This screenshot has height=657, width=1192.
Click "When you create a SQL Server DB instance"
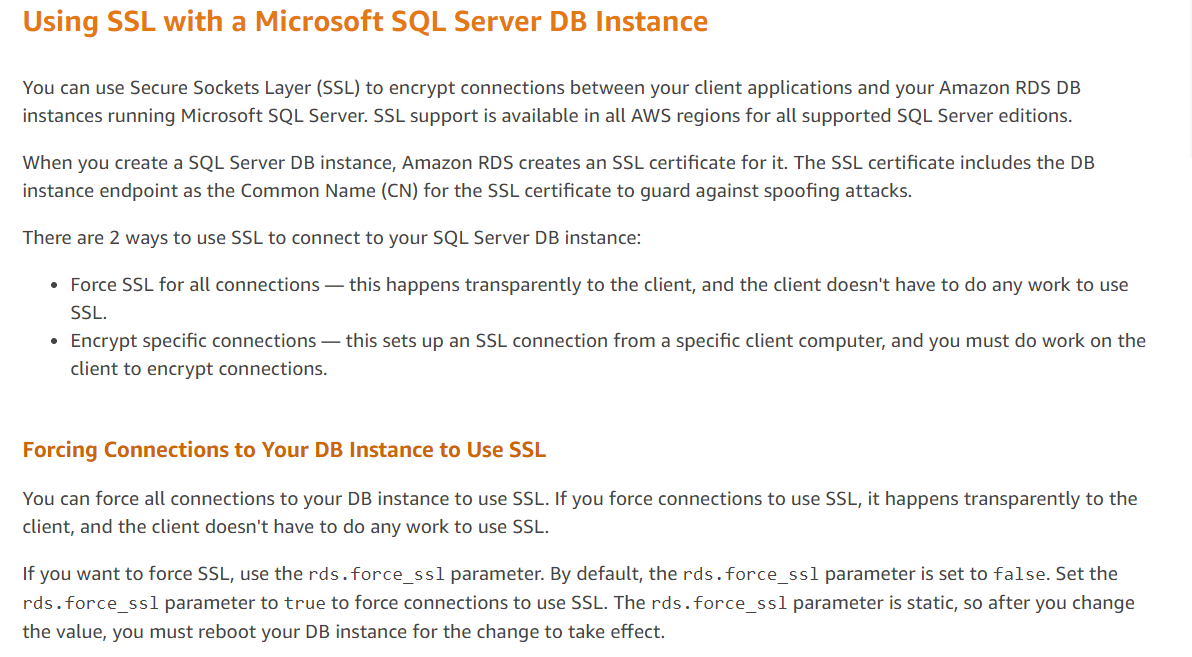coord(208,162)
